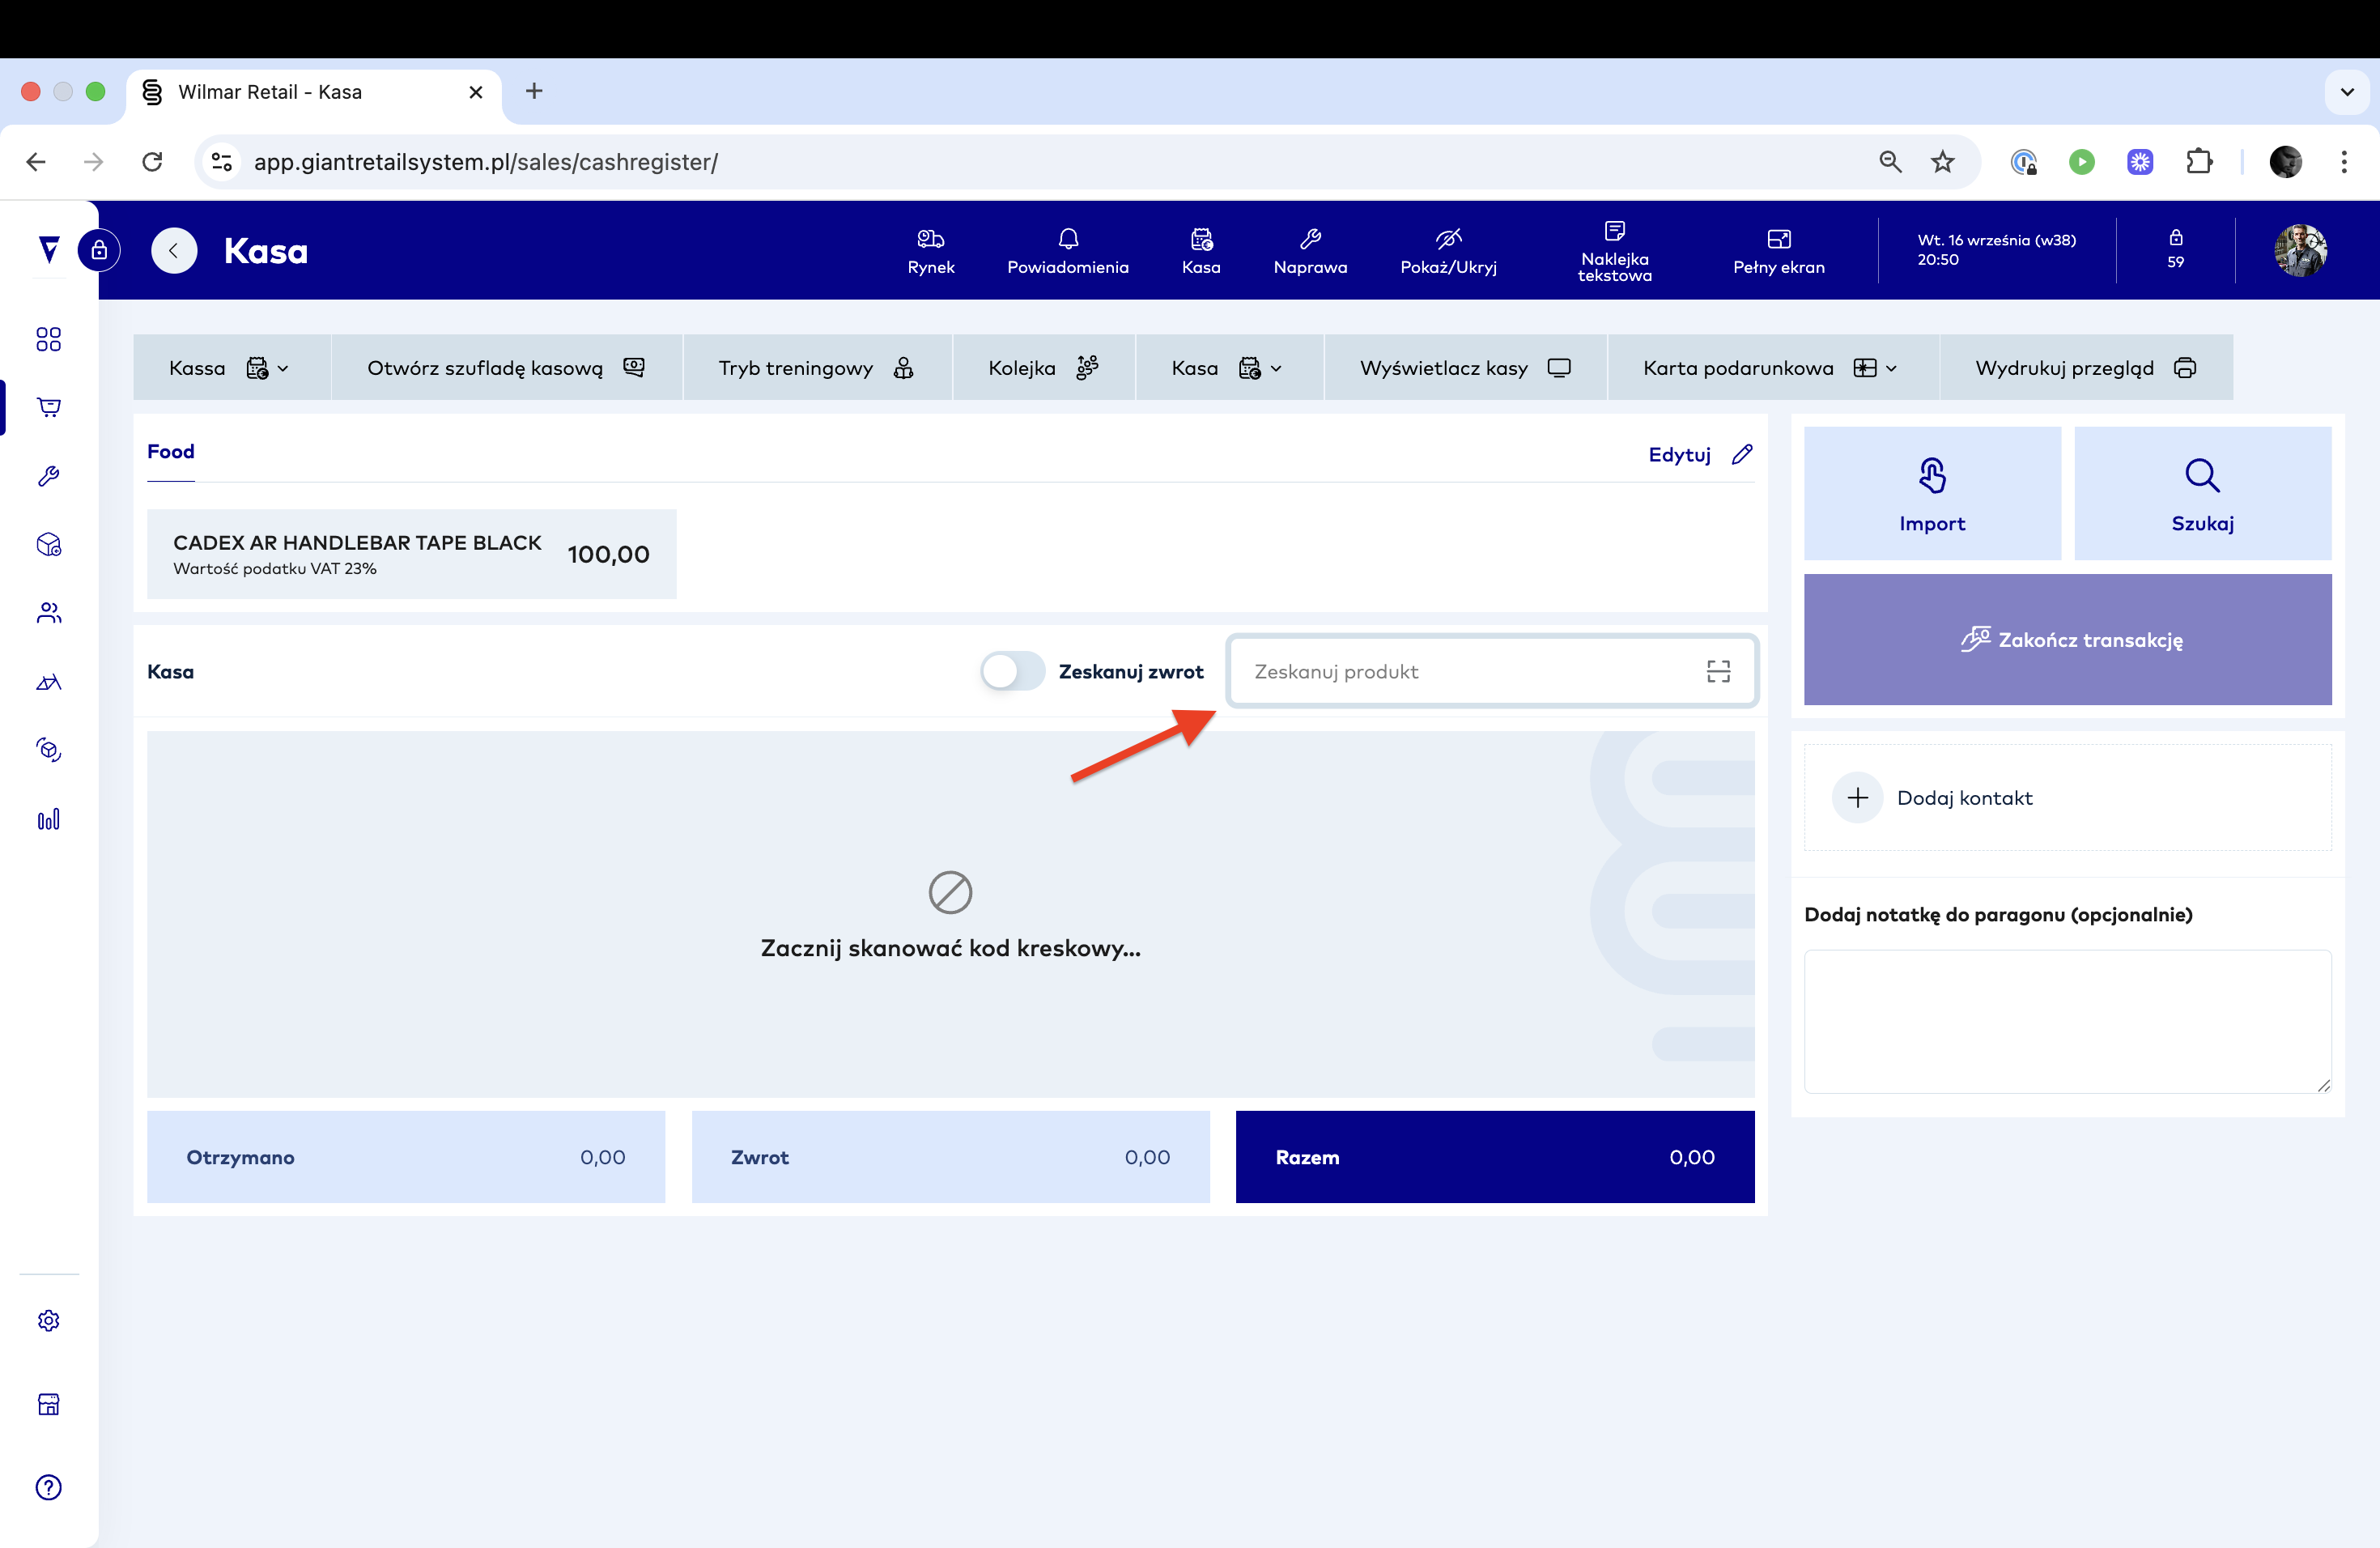Click the sidebar lock button
Image resolution: width=2380 pixels, height=1548 pixels.
click(x=99, y=250)
